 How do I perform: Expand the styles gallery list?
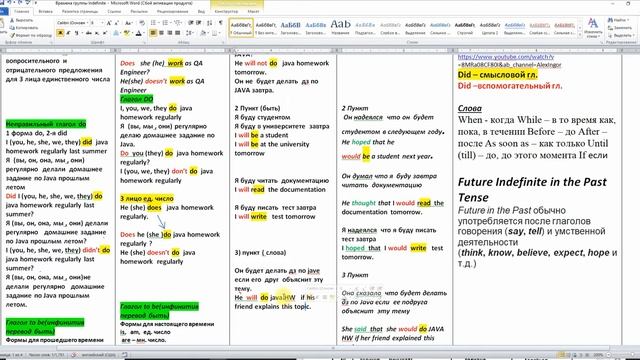pos(580,34)
